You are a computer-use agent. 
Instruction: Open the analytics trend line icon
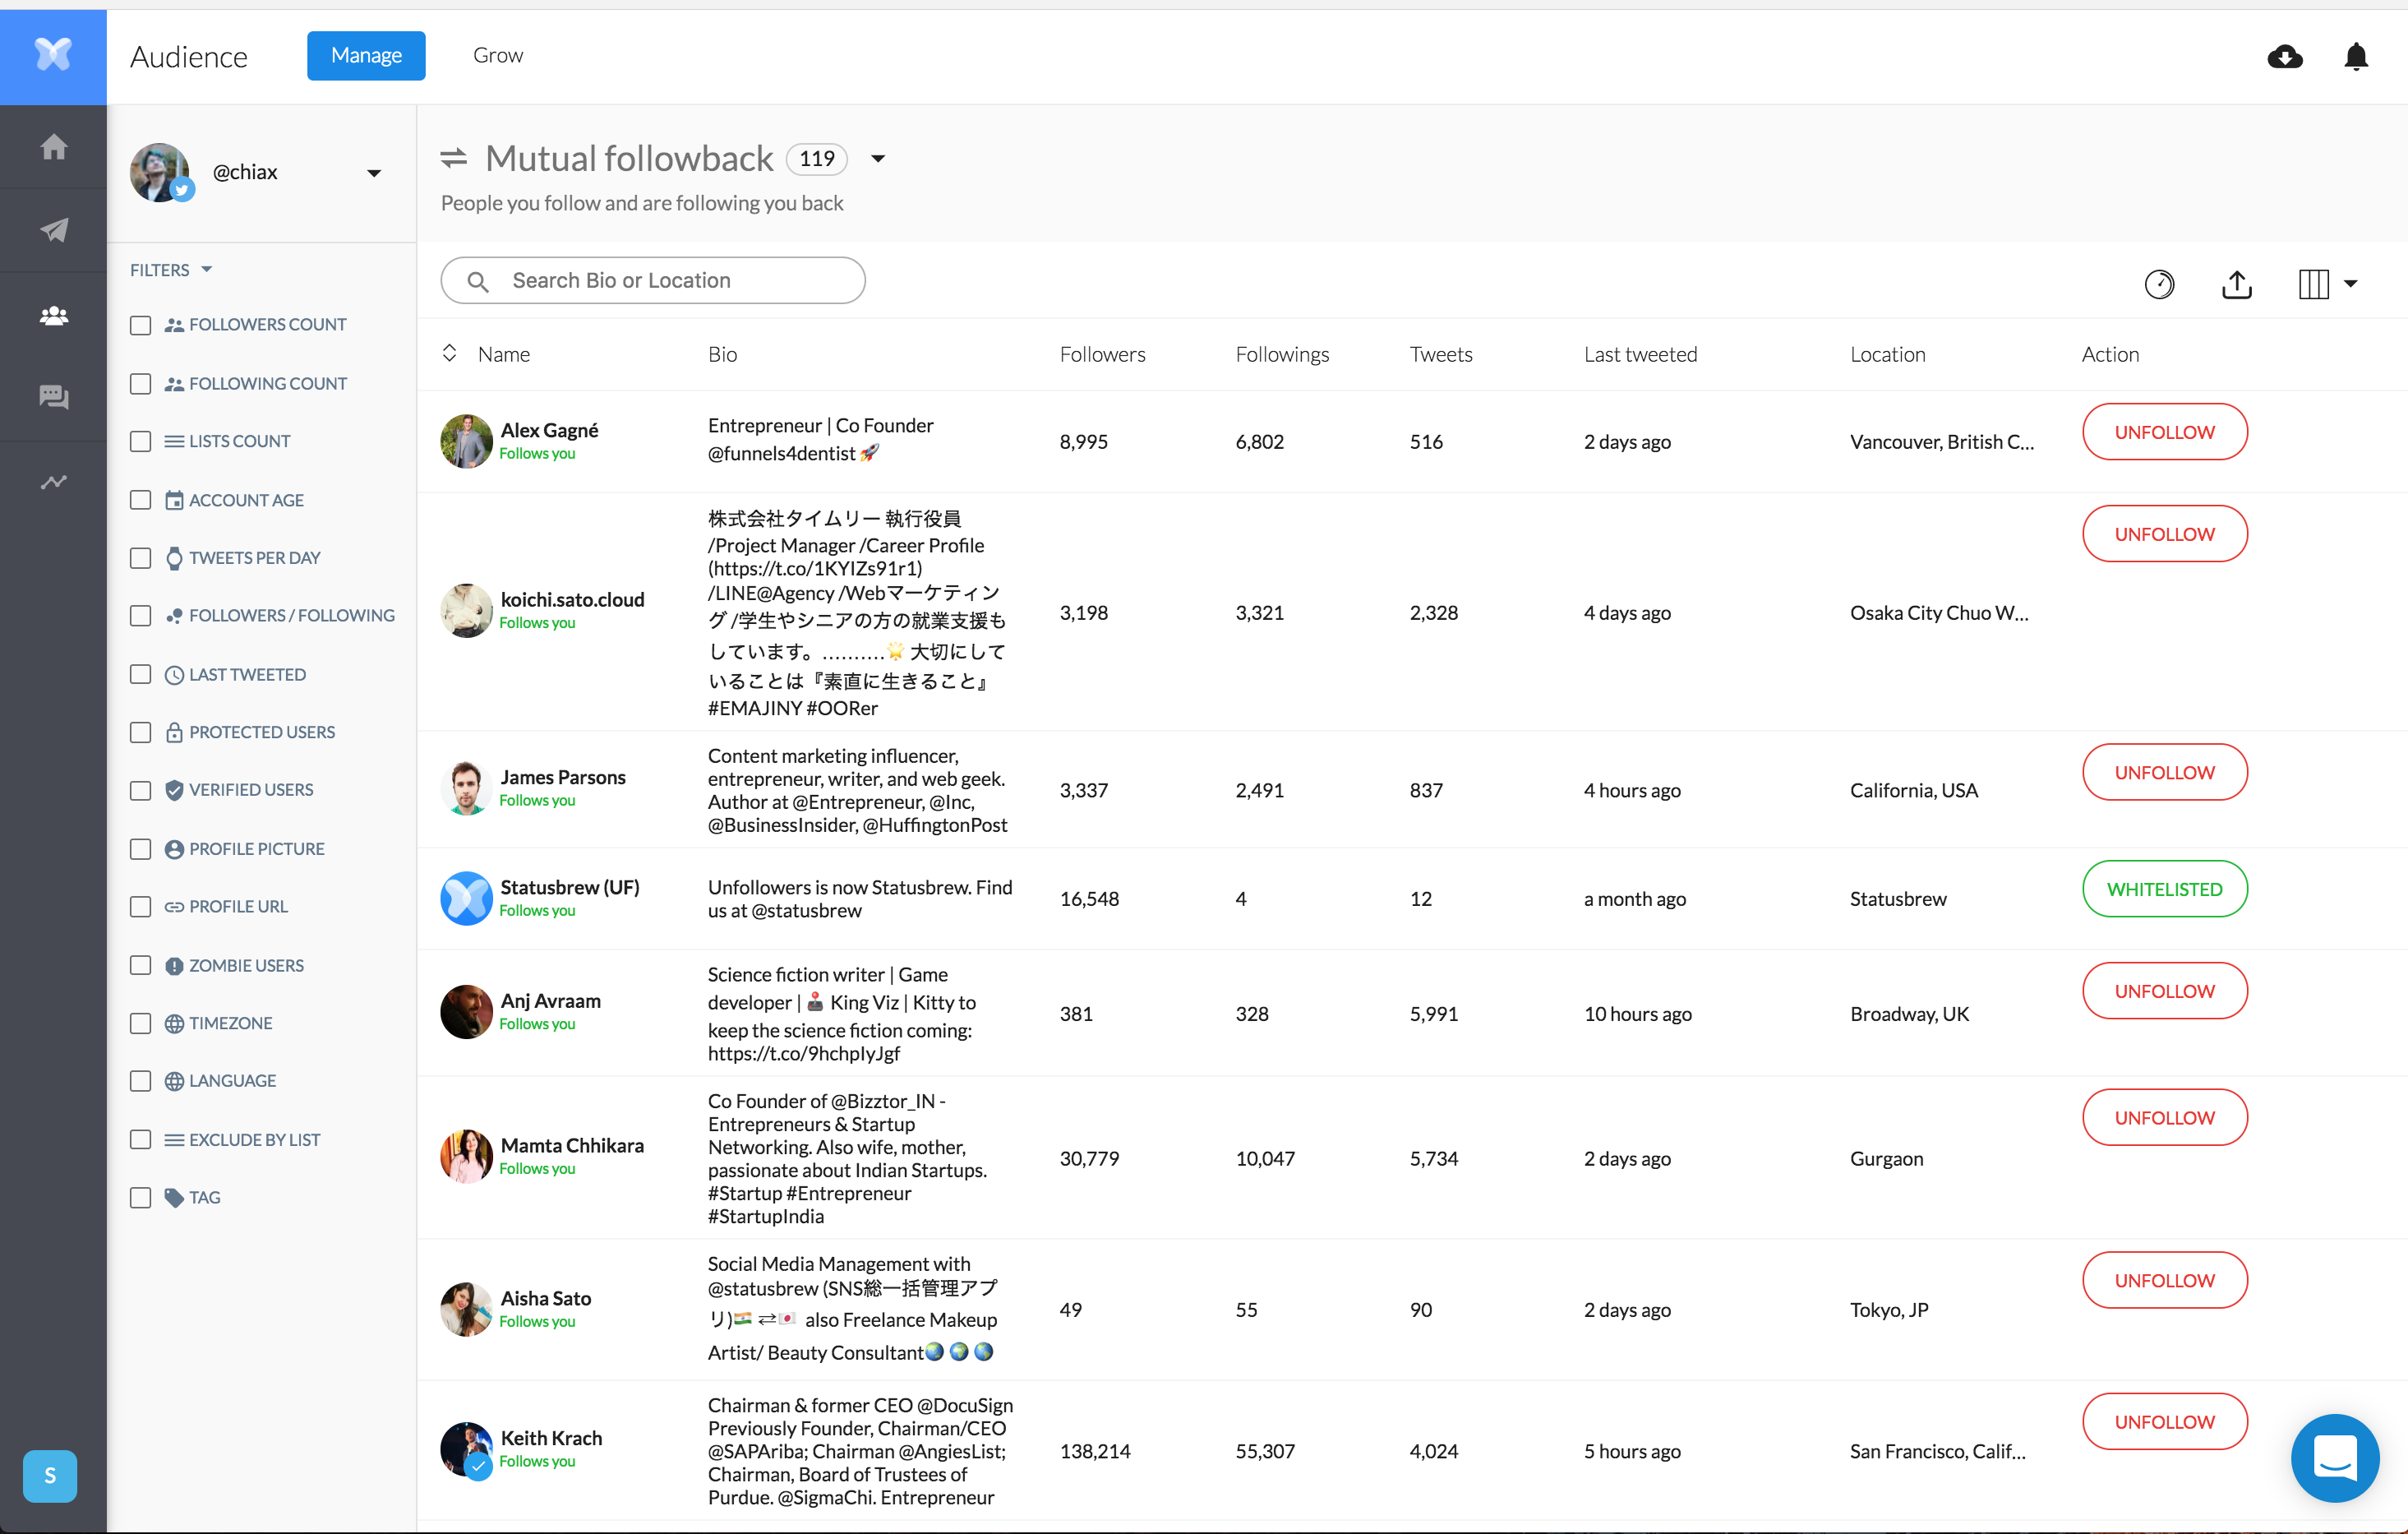(54, 482)
